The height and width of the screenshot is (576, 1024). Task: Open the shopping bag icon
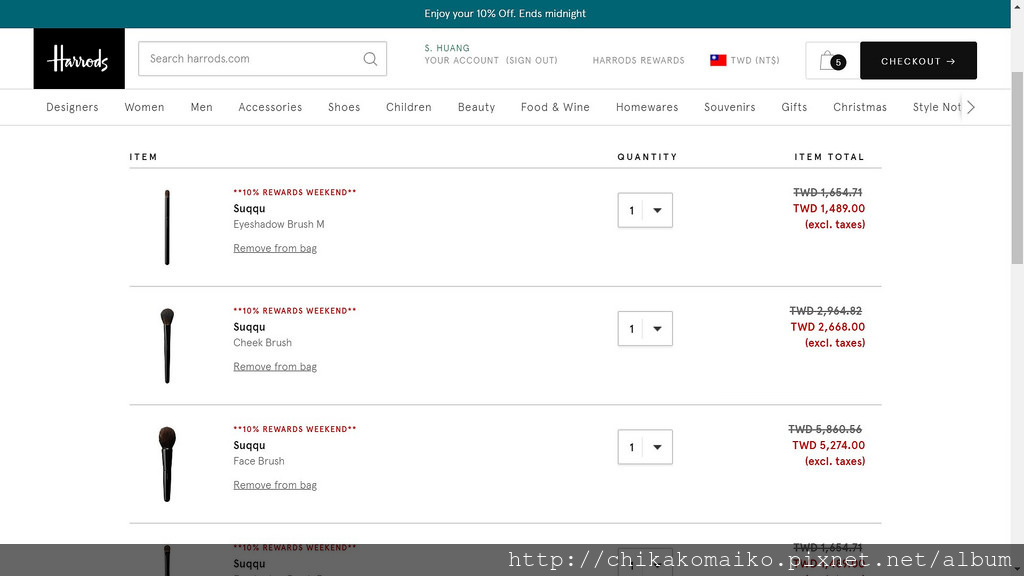[x=832, y=61]
